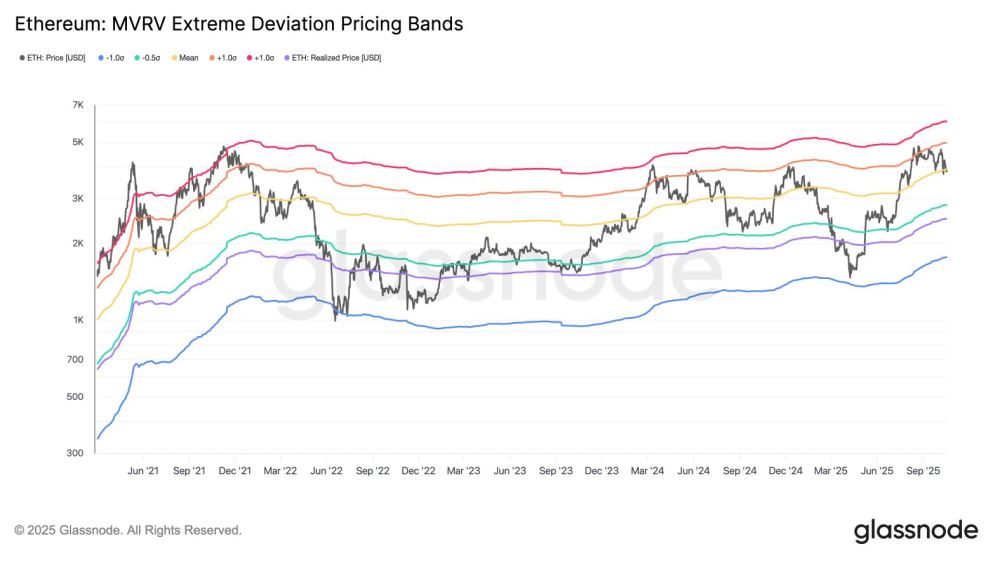Click the gray ETH: Price legend dot
Screen dimensions: 1000x563
coord(22,58)
